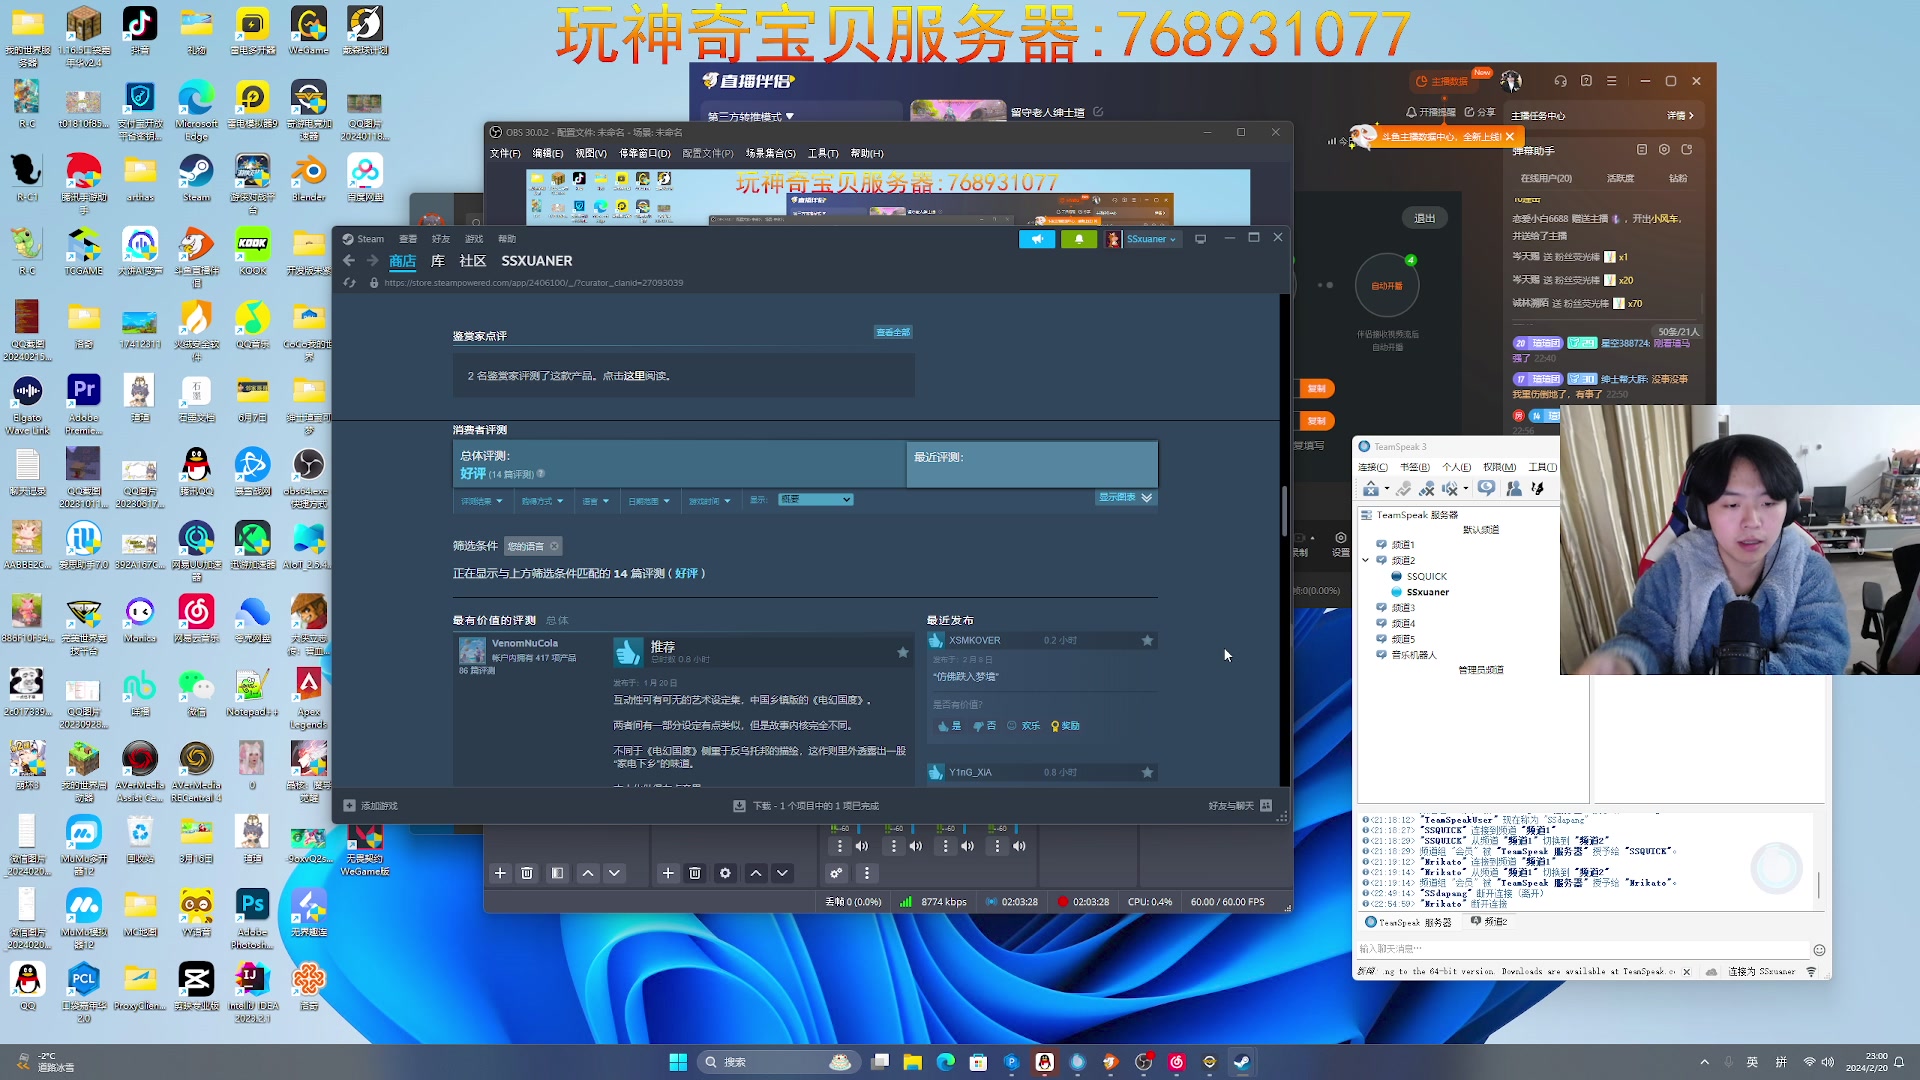Open OBS 工具(T) menu

coord(823,154)
